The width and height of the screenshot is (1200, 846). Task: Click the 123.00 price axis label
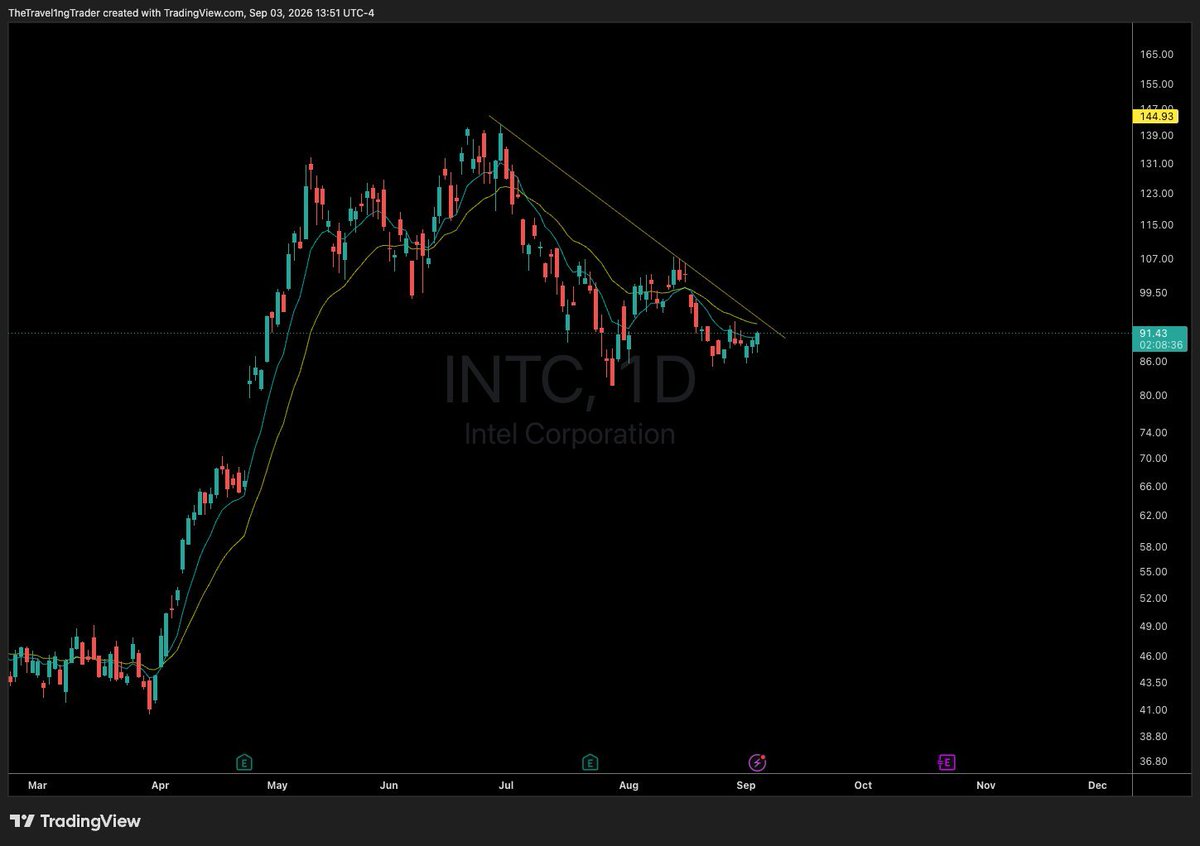pos(1155,193)
